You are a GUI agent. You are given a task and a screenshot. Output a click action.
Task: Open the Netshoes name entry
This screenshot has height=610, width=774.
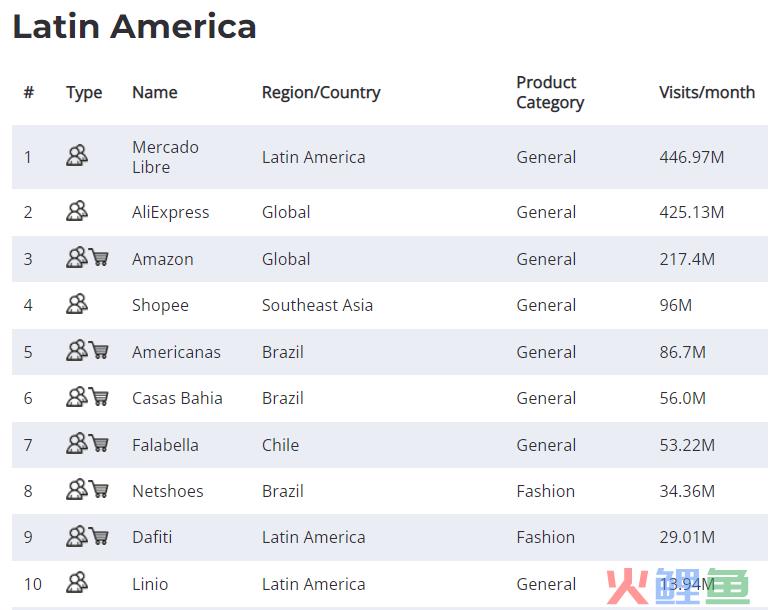(168, 491)
